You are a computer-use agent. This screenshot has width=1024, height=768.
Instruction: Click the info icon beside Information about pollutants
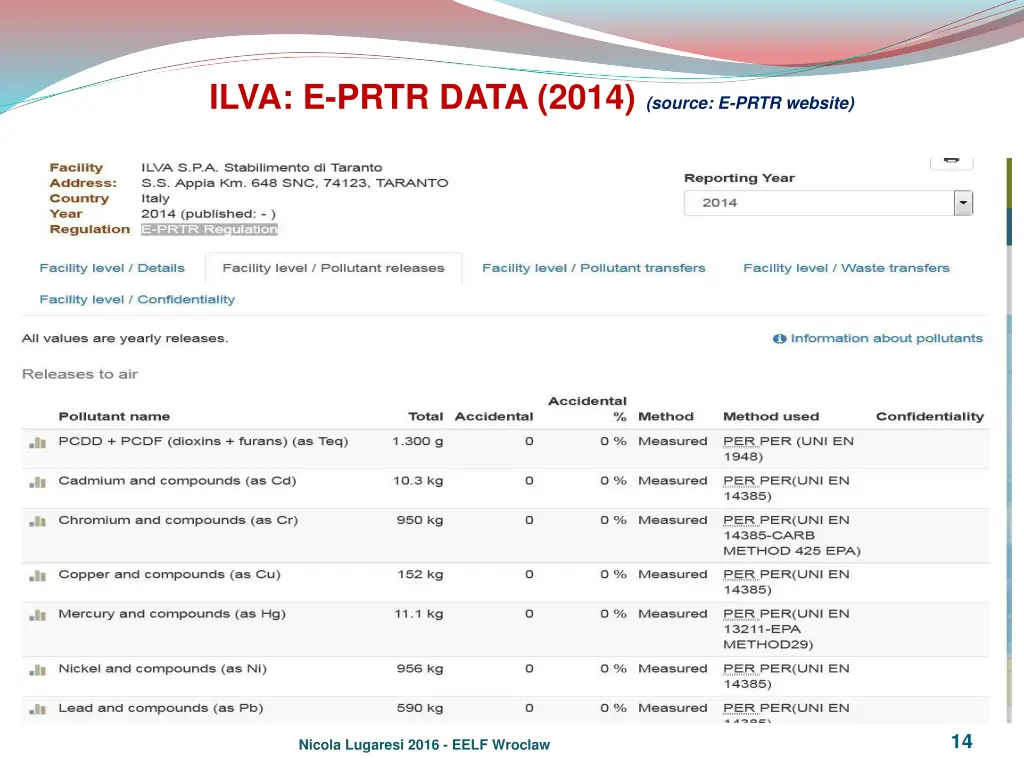click(779, 338)
